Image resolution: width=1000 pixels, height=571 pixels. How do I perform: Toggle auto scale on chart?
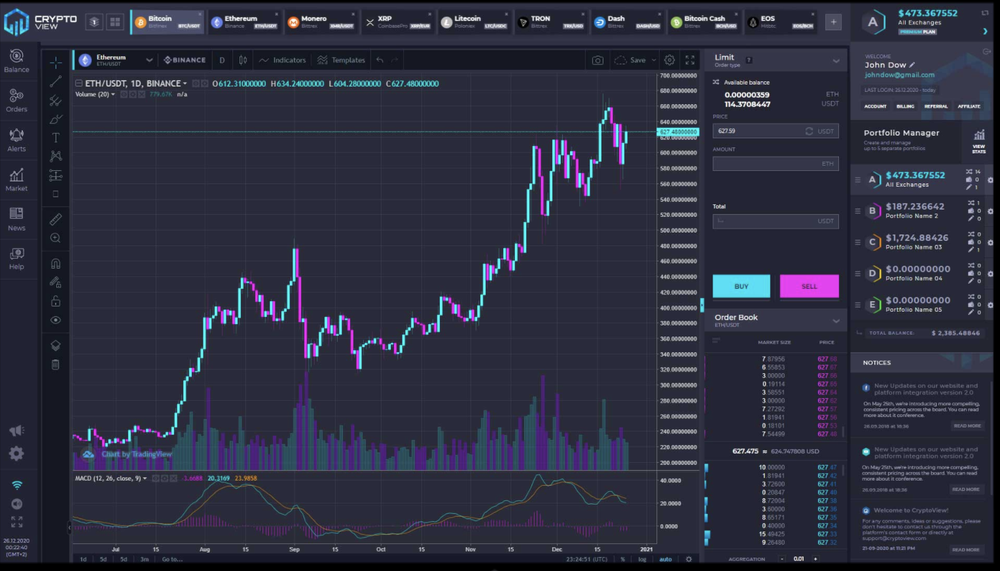point(665,559)
